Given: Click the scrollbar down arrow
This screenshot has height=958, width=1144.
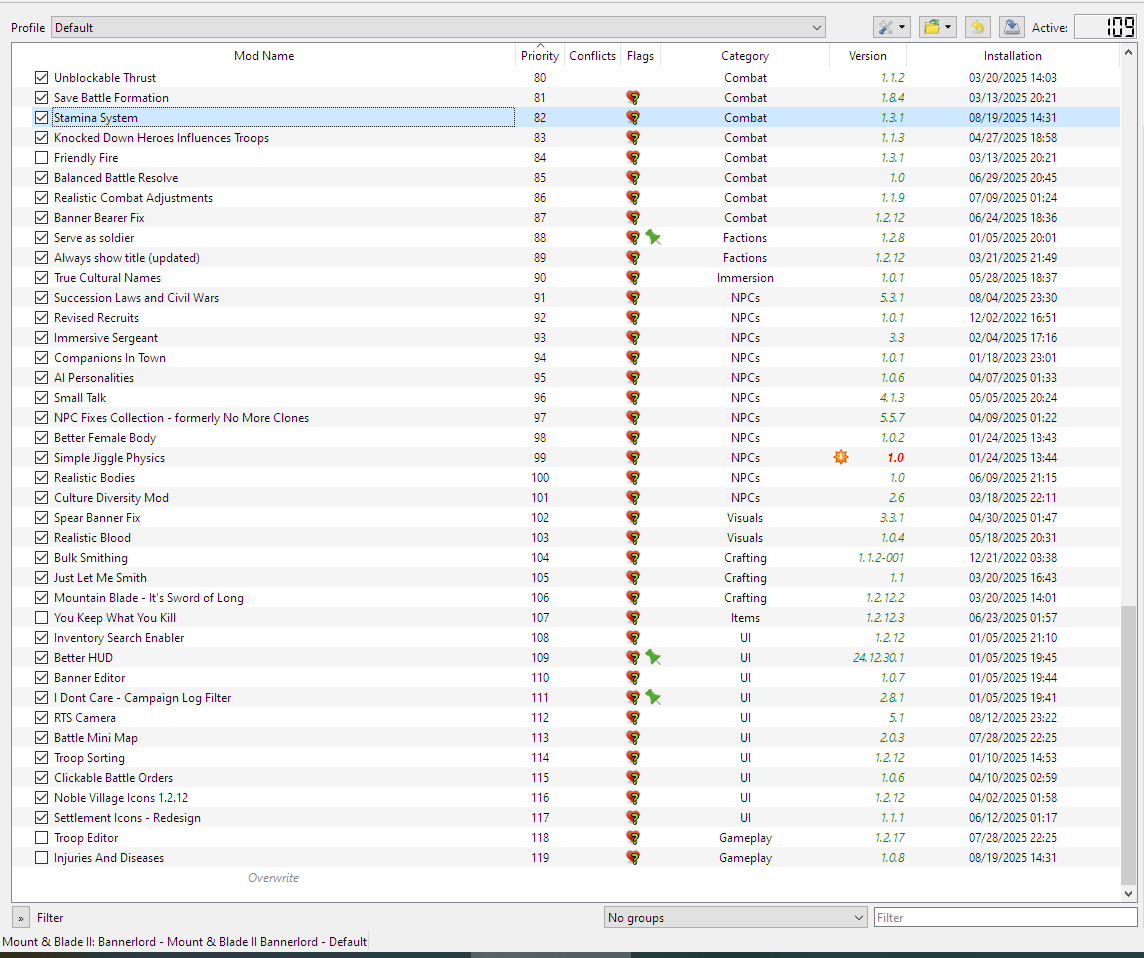Looking at the screenshot, I should click(1128, 892).
